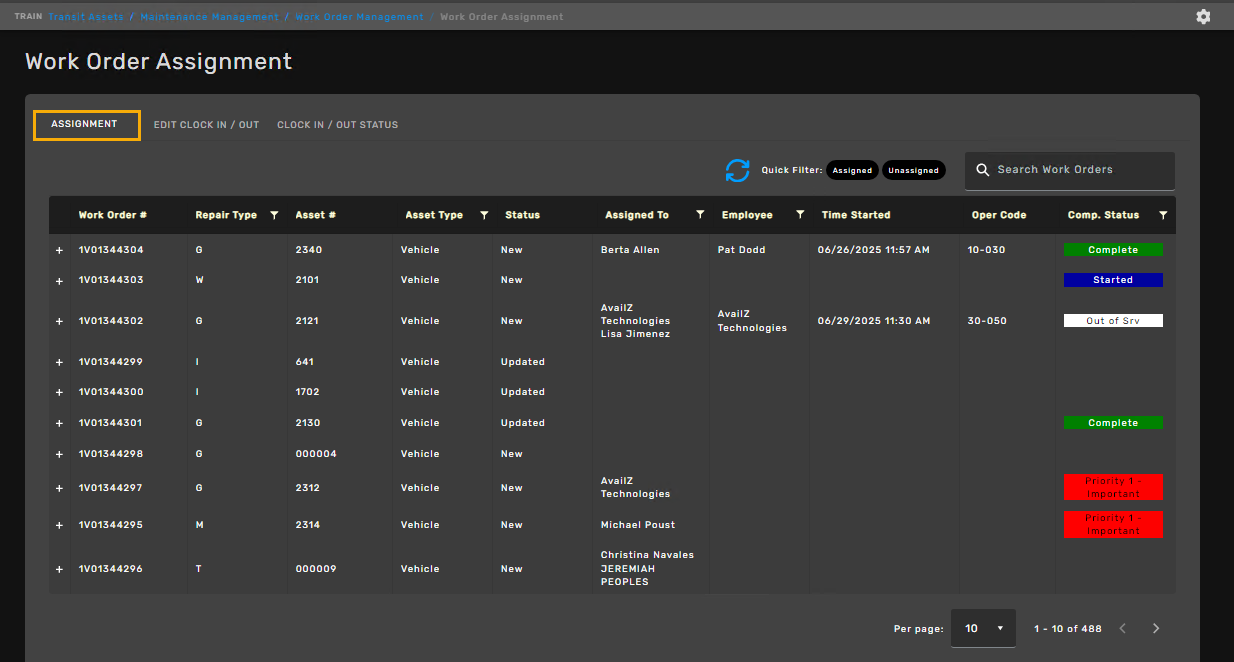The height and width of the screenshot is (662, 1234).
Task: Open the Comp. Status filter icon
Action: 1162,215
